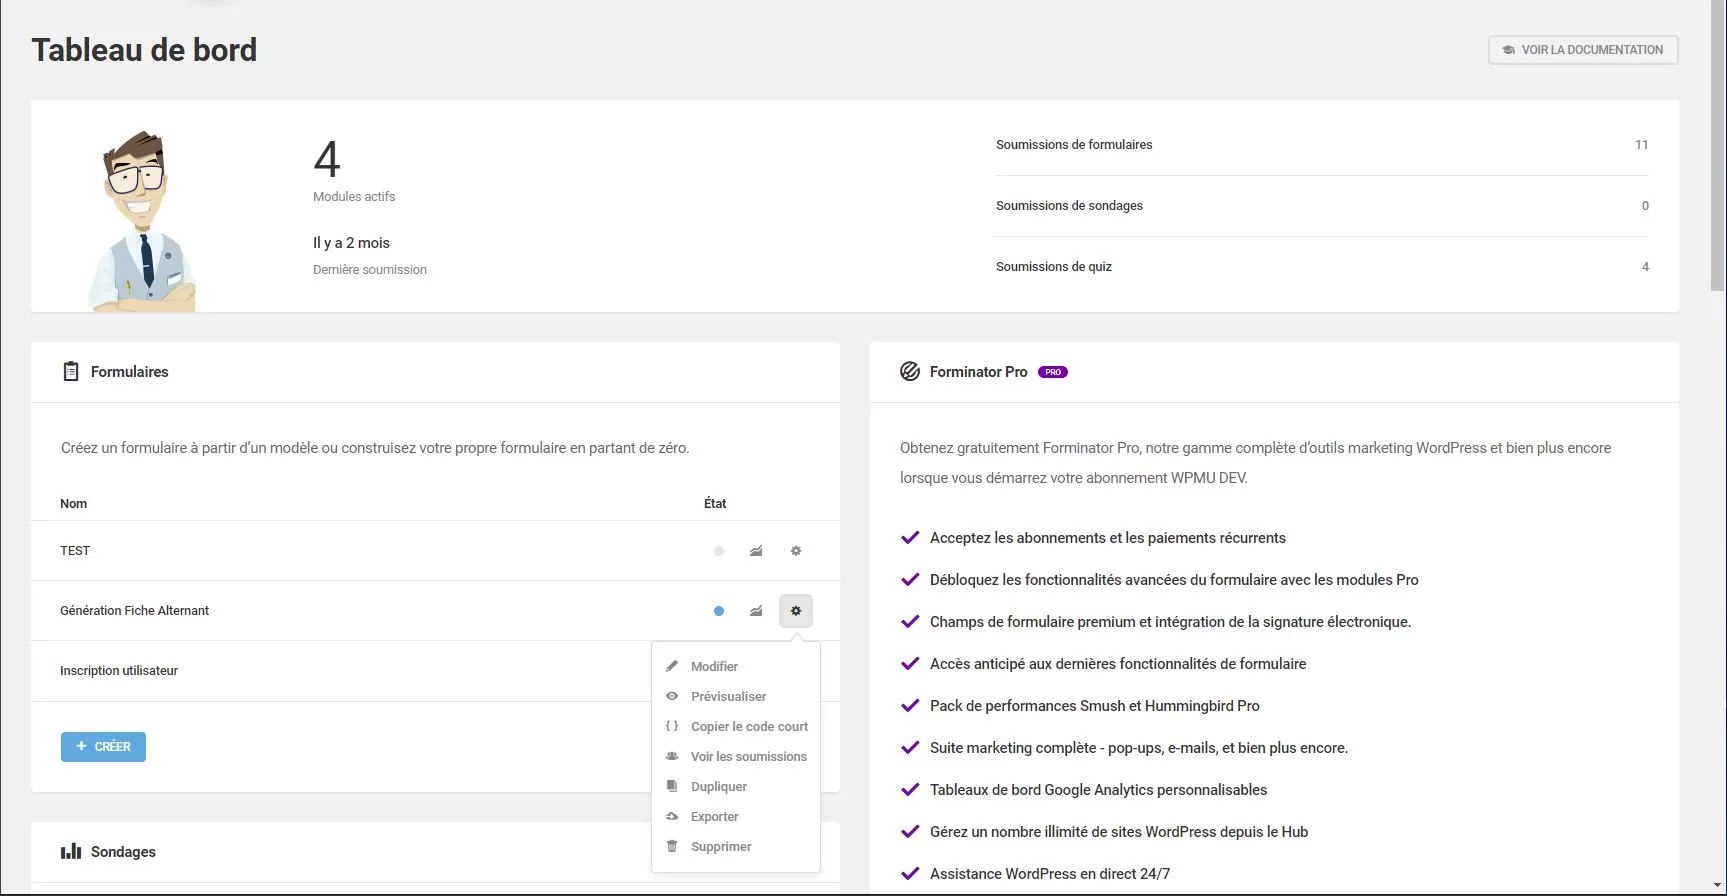
Task: Open statistics chart icon for TEST form
Action: [x=756, y=551]
